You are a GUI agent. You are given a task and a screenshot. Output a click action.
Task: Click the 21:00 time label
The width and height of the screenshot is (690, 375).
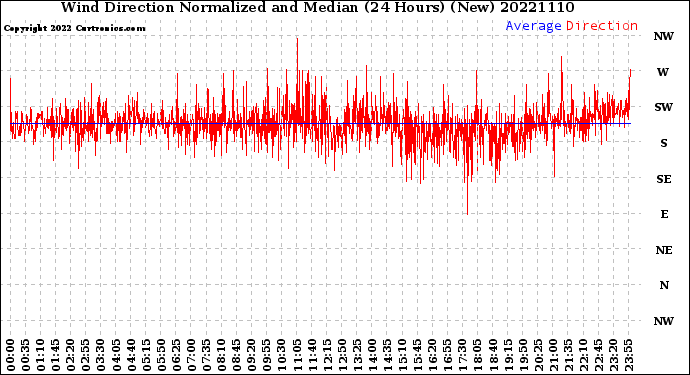(553, 356)
